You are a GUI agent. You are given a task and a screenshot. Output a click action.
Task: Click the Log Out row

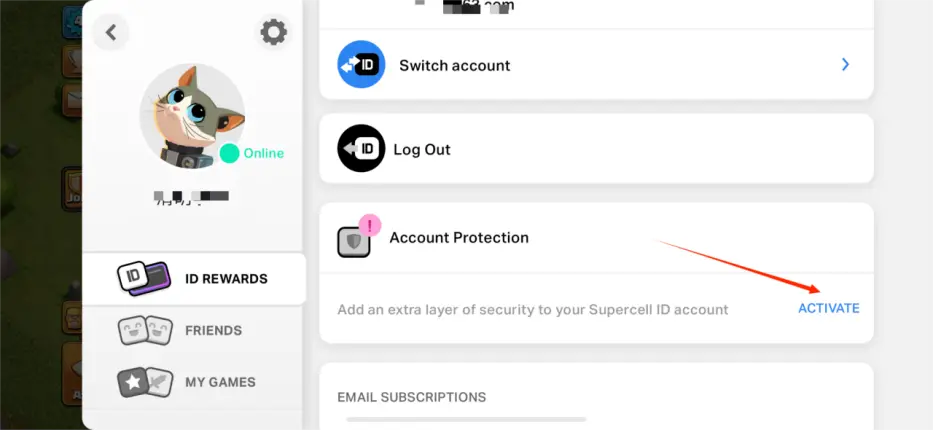(x=596, y=148)
